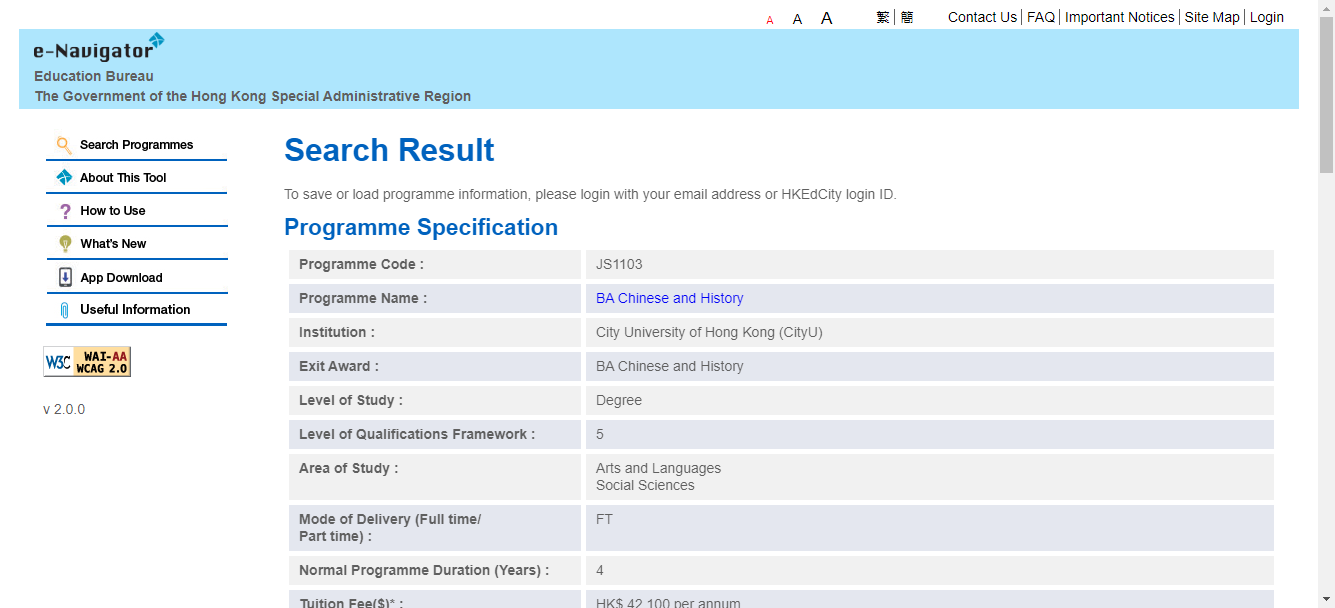1335x608 pixels.
Task: Select the medium font size A
Action: (797, 19)
